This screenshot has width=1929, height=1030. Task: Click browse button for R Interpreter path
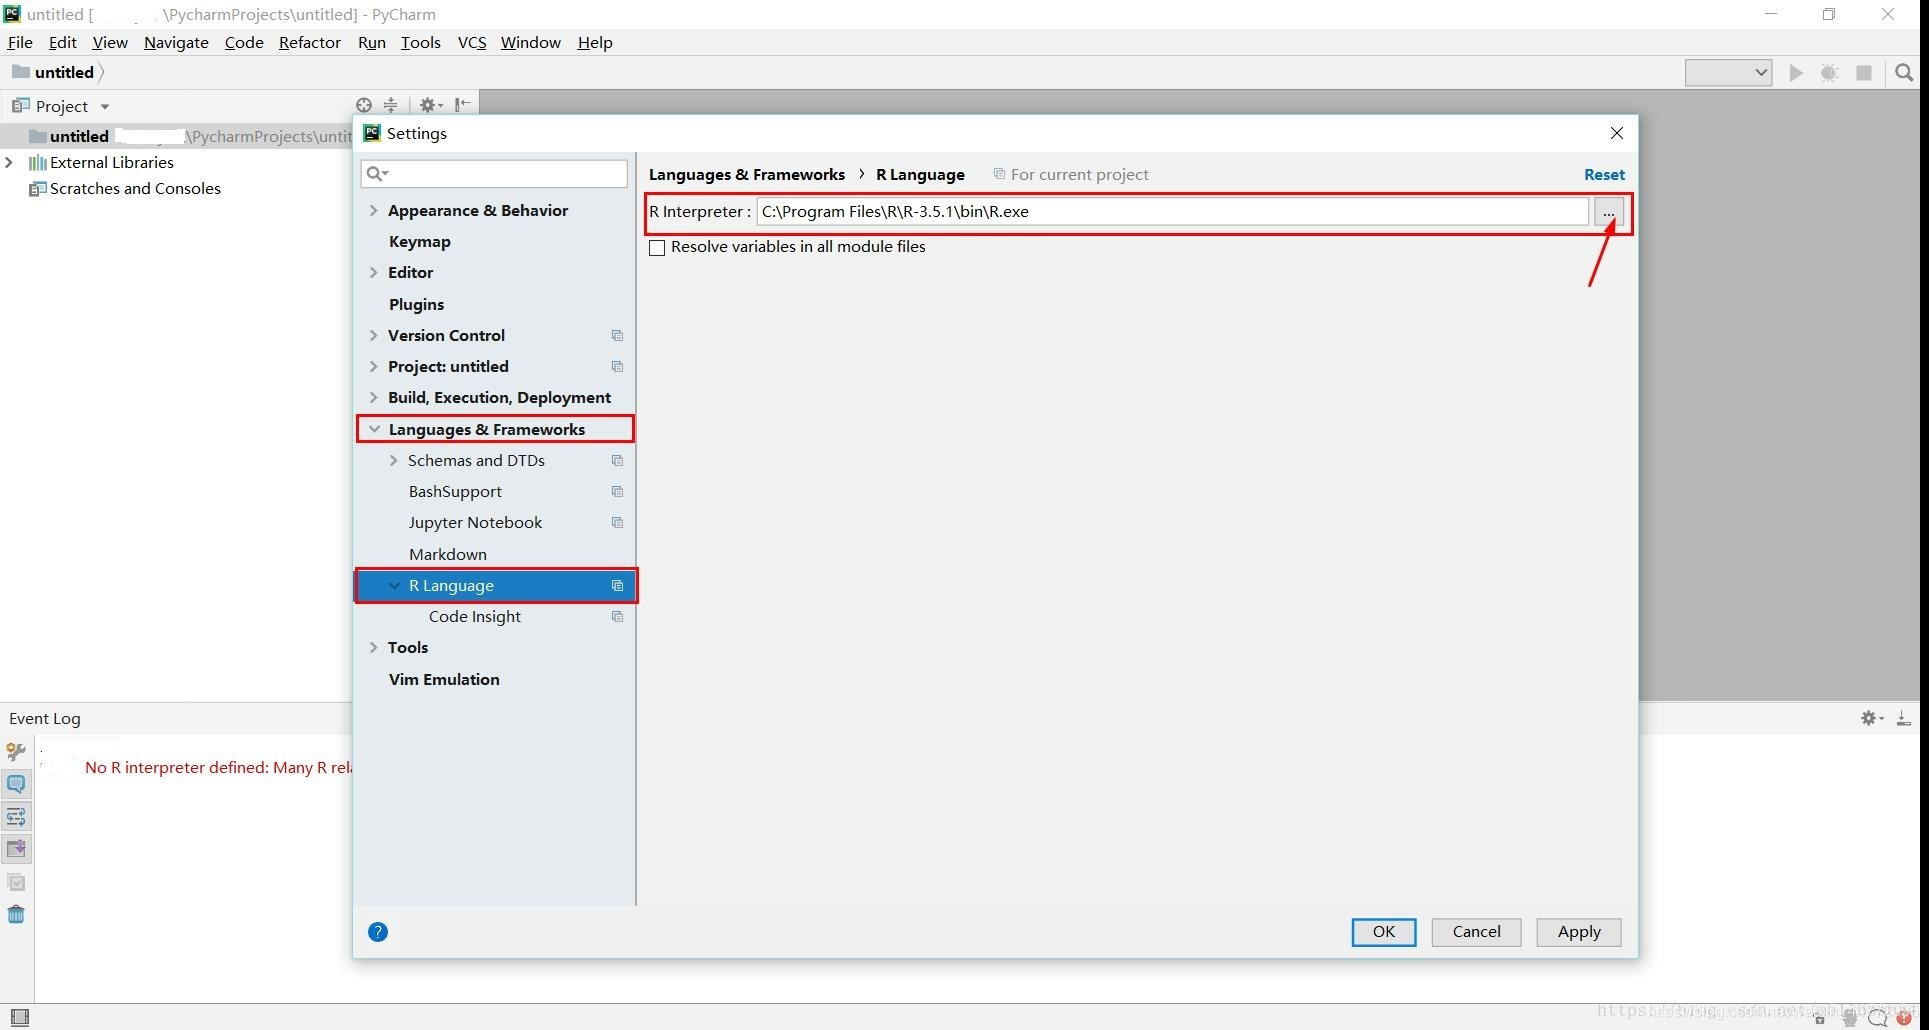click(x=1609, y=212)
